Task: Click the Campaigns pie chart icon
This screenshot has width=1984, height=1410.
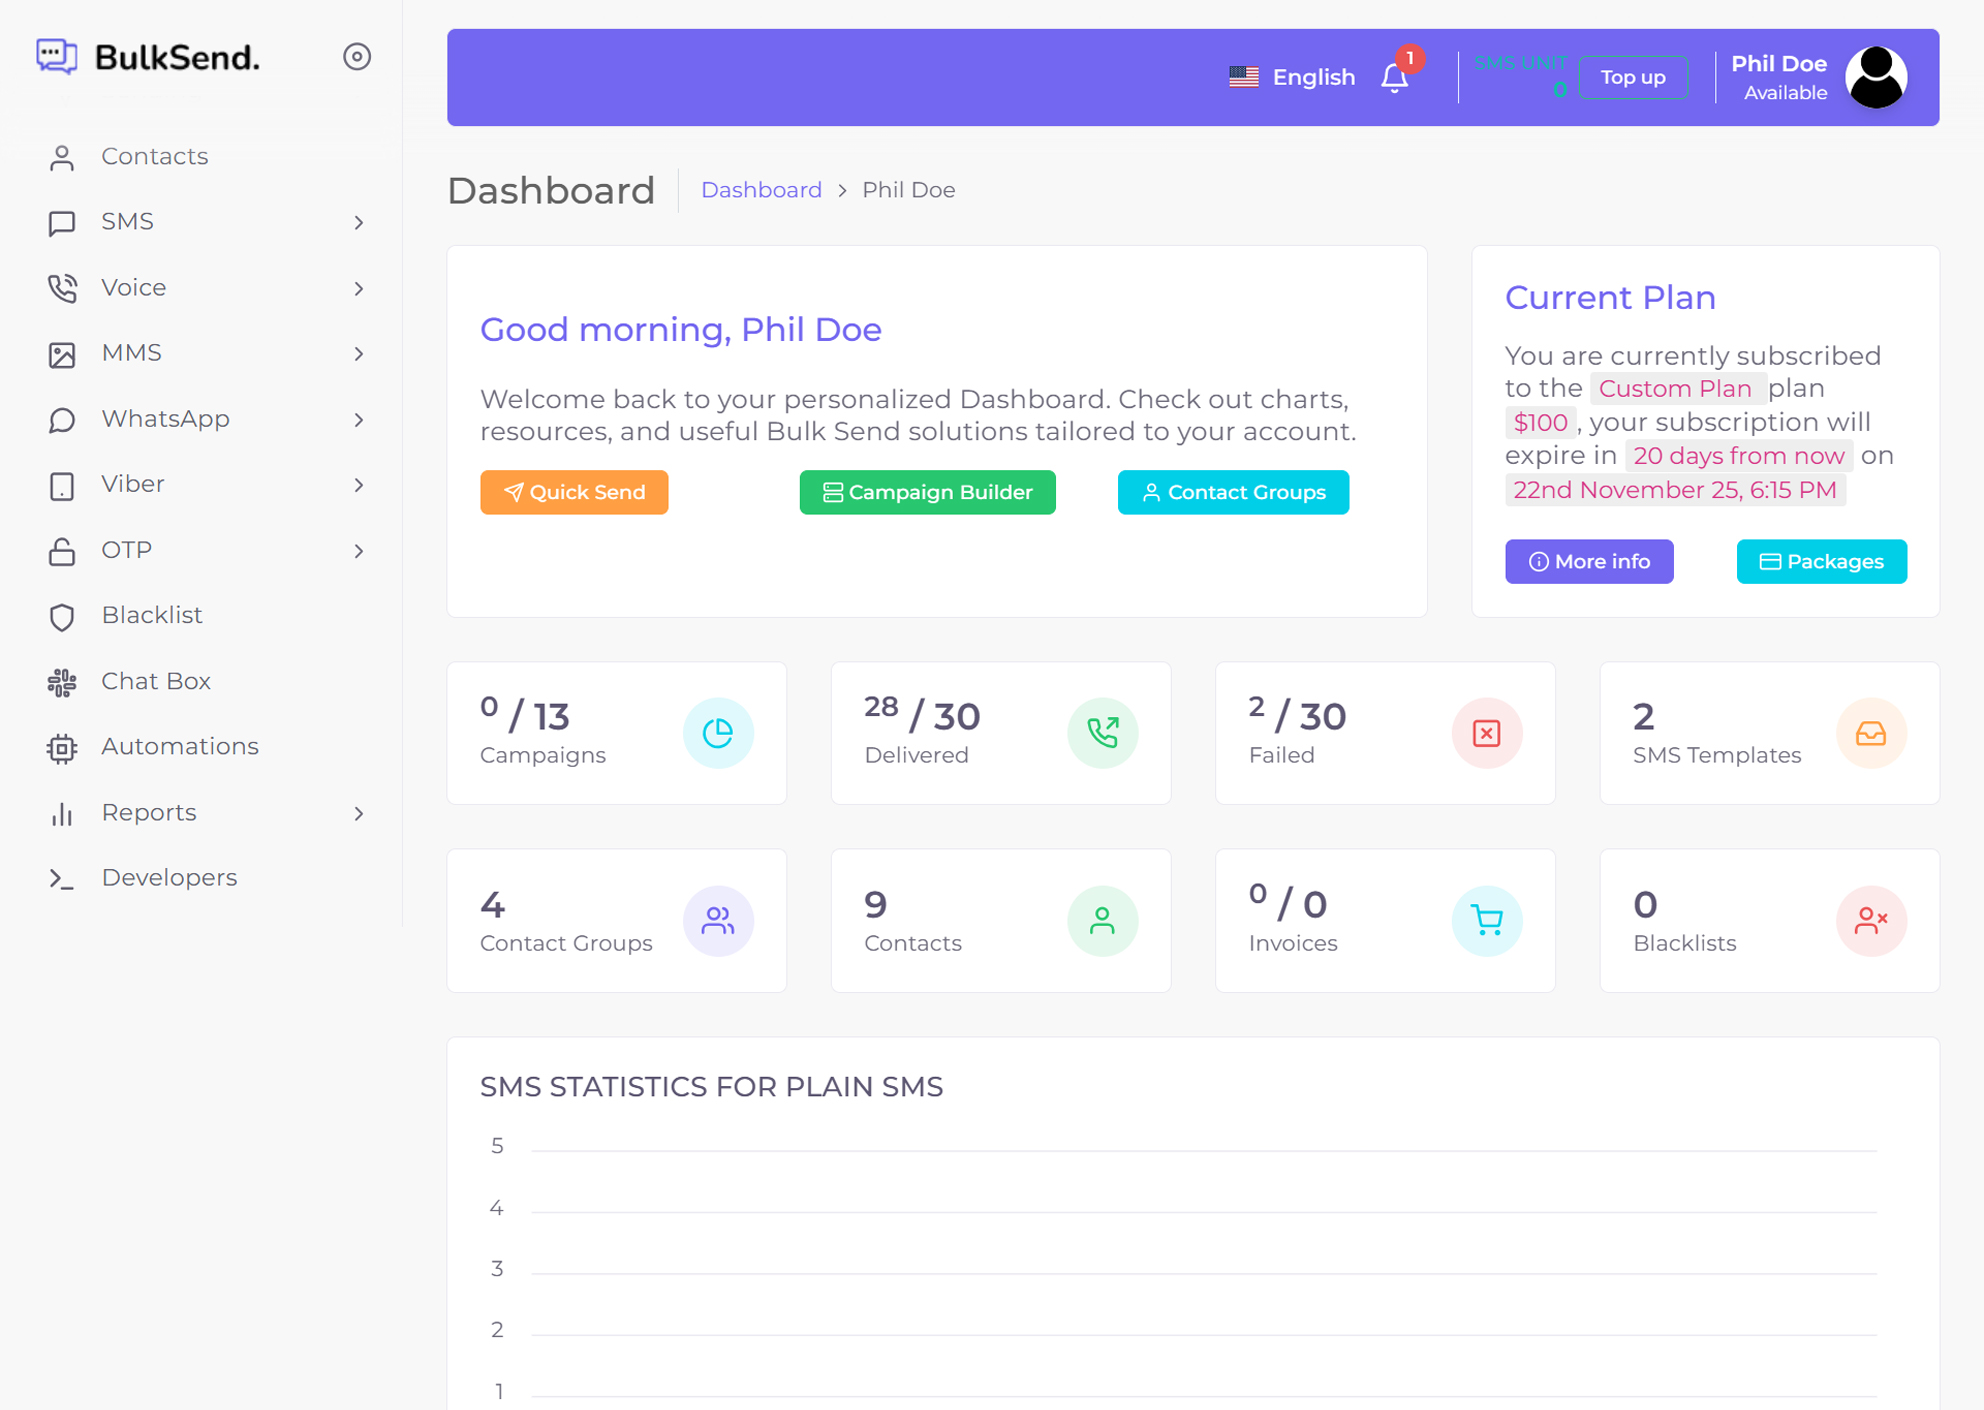Action: 718,733
